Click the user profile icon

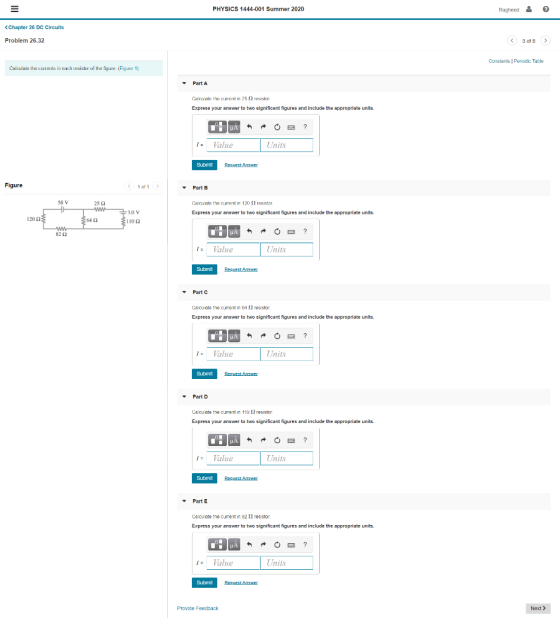pos(529,9)
